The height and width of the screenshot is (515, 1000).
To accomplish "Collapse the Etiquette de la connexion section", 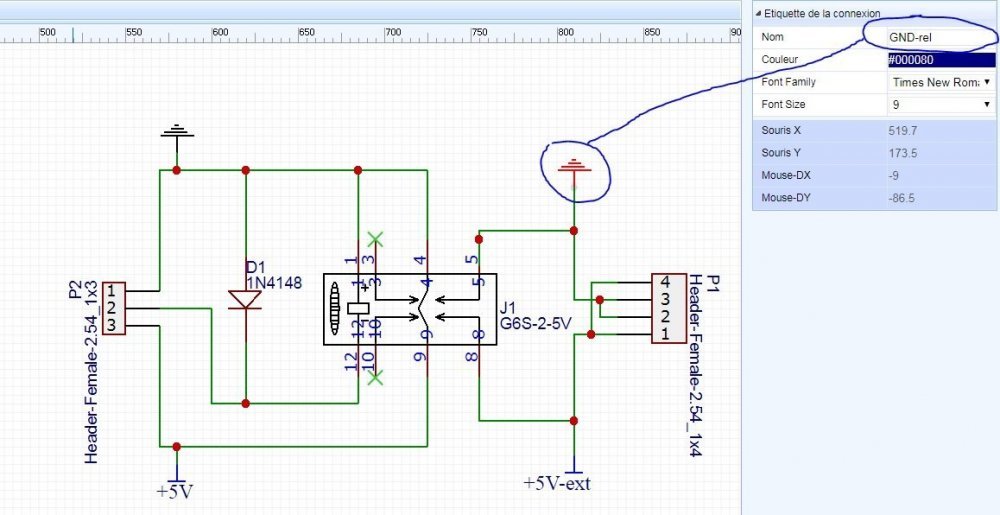I will click(x=758, y=13).
